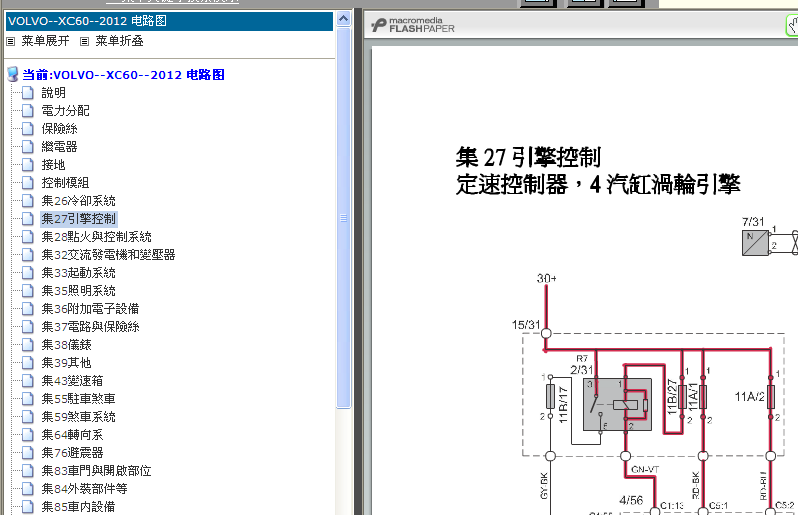Click the page icon next to 繼電器

pos(28,147)
